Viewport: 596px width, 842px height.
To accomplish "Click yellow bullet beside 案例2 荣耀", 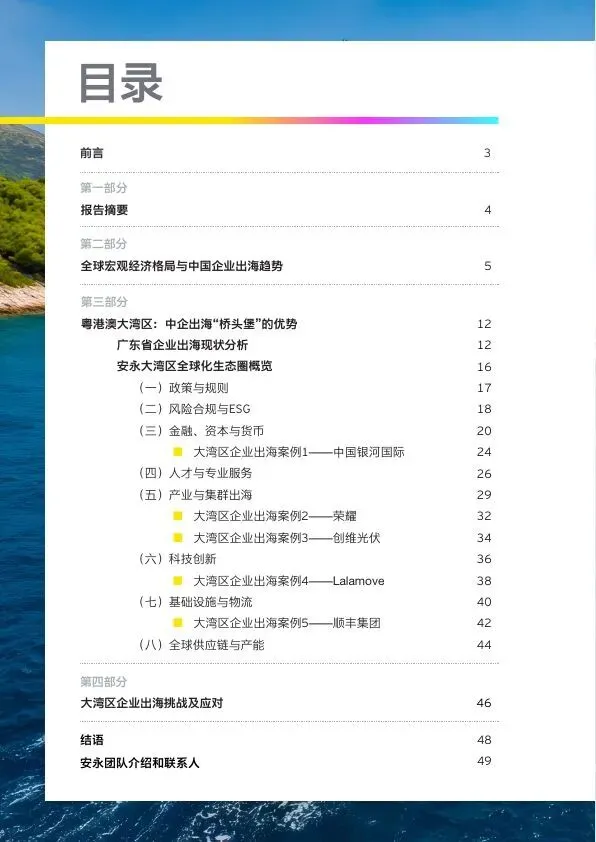I will (x=178, y=516).
